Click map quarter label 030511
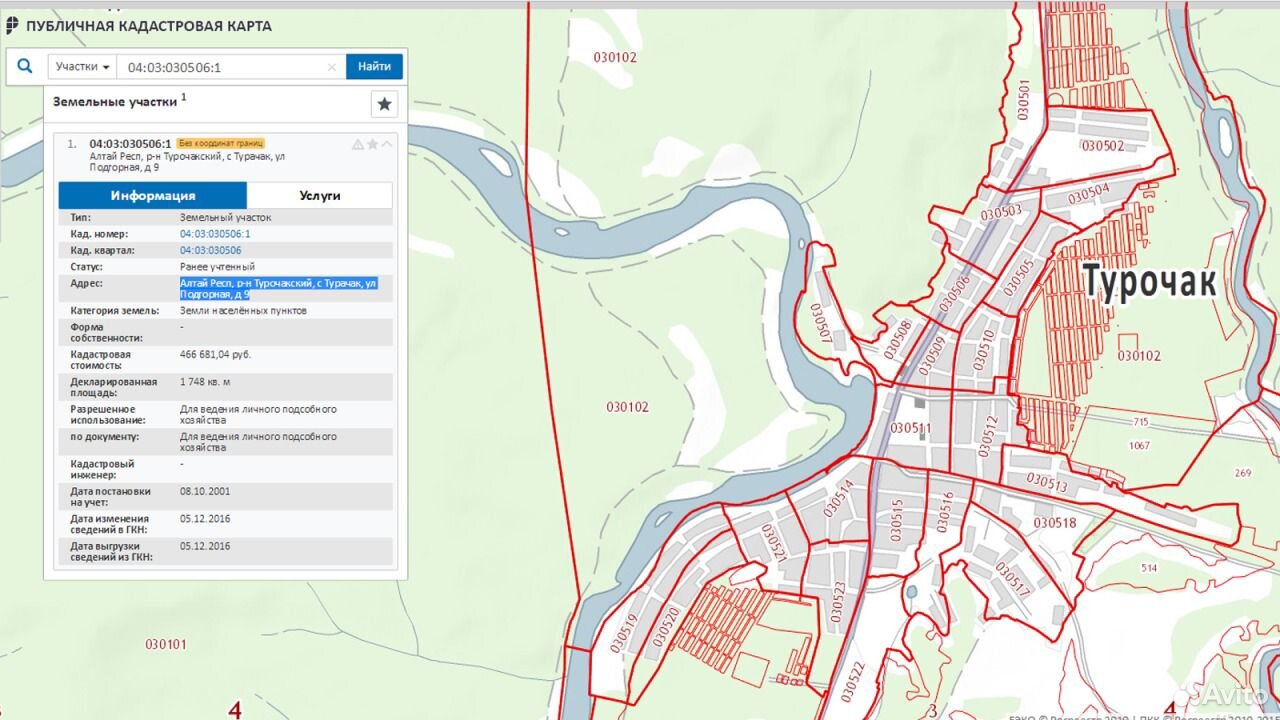1280x720 pixels. click(x=910, y=428)
